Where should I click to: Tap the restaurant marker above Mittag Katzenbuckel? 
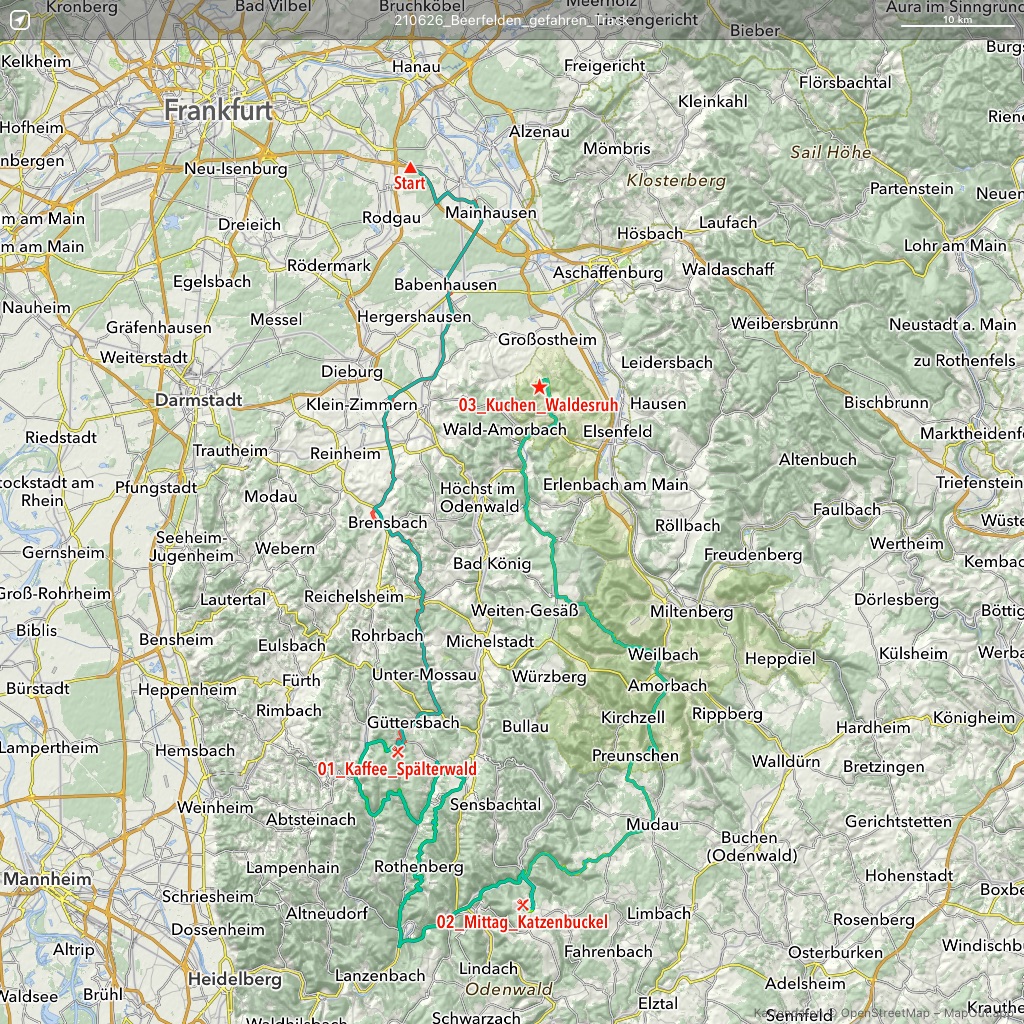click(x=522, y=904)
